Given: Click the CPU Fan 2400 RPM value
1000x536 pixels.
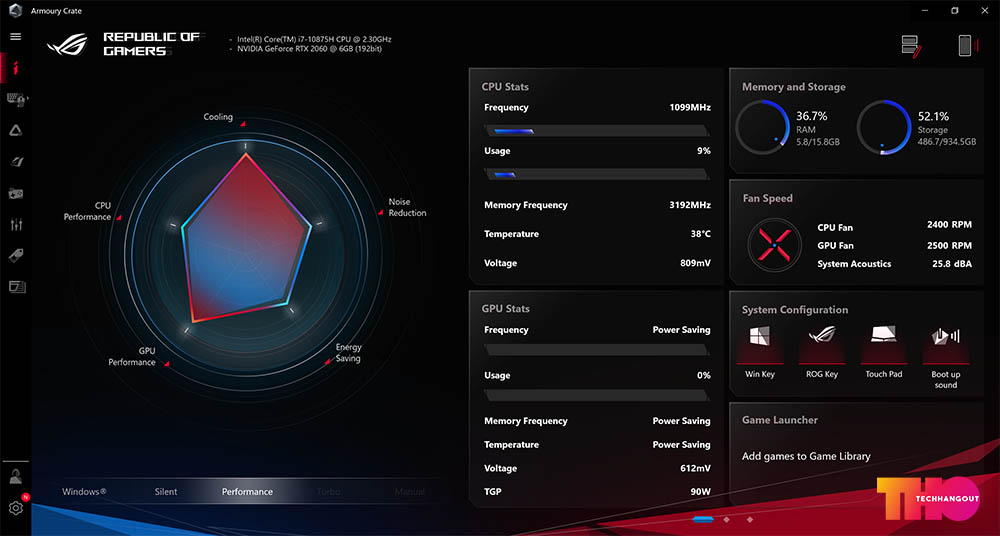Looking at the screenshot, I should pos(949,225).
